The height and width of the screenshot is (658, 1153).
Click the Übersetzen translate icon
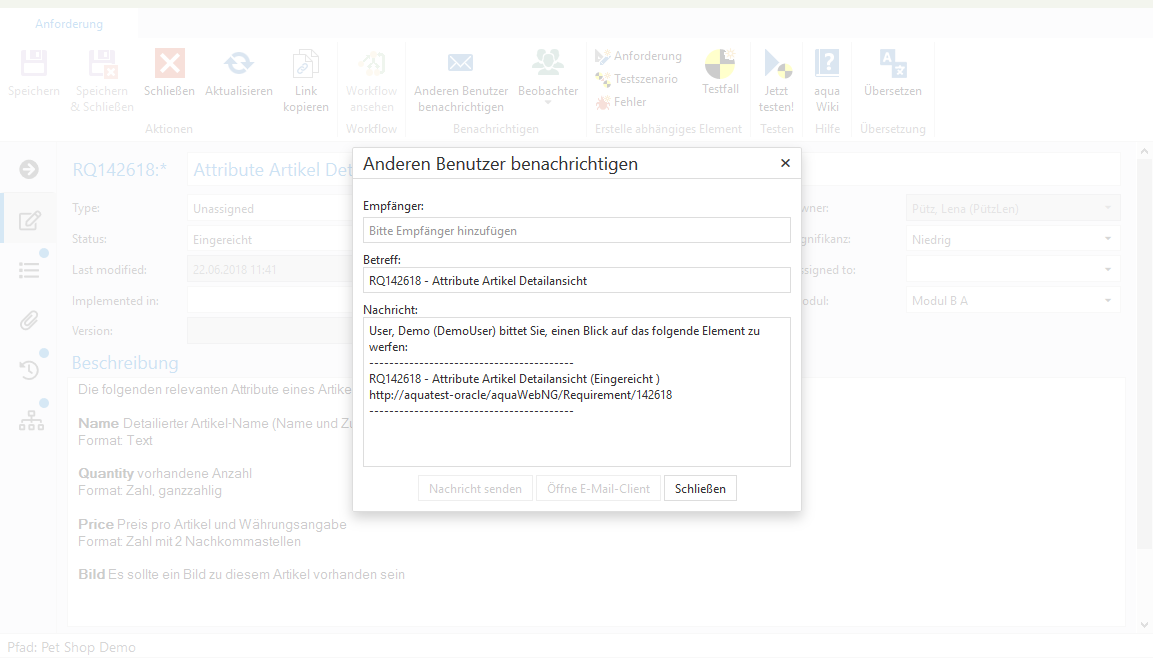click(x=892, y=66)
